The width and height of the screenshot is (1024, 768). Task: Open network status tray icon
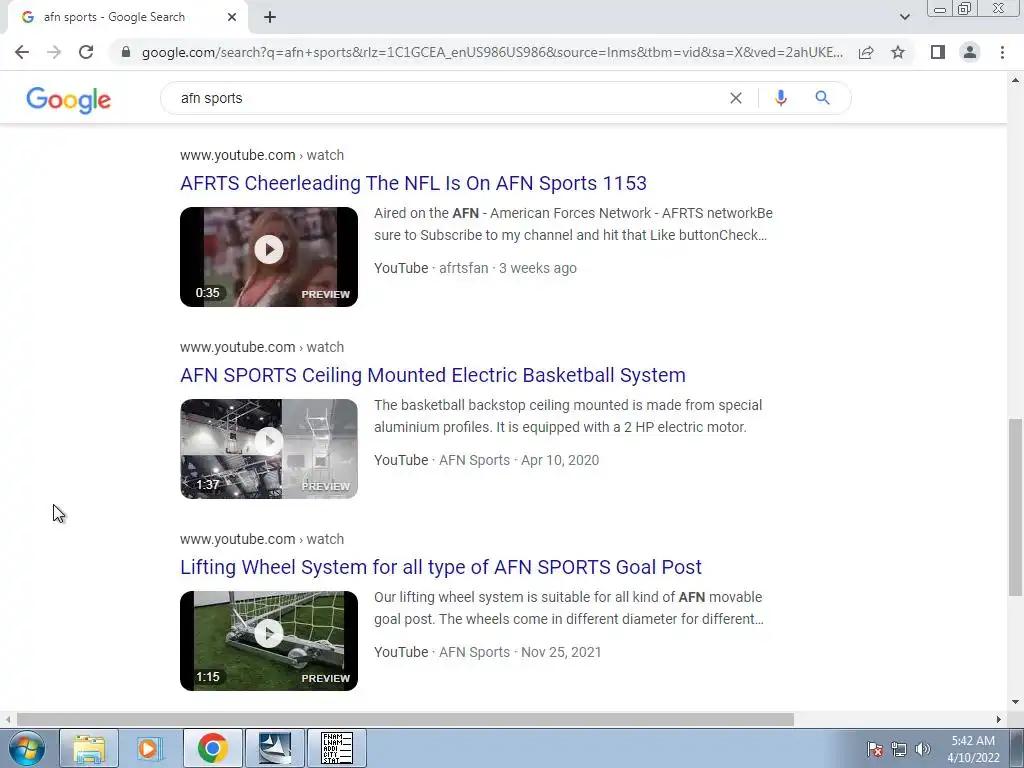(x=899, y=749)
